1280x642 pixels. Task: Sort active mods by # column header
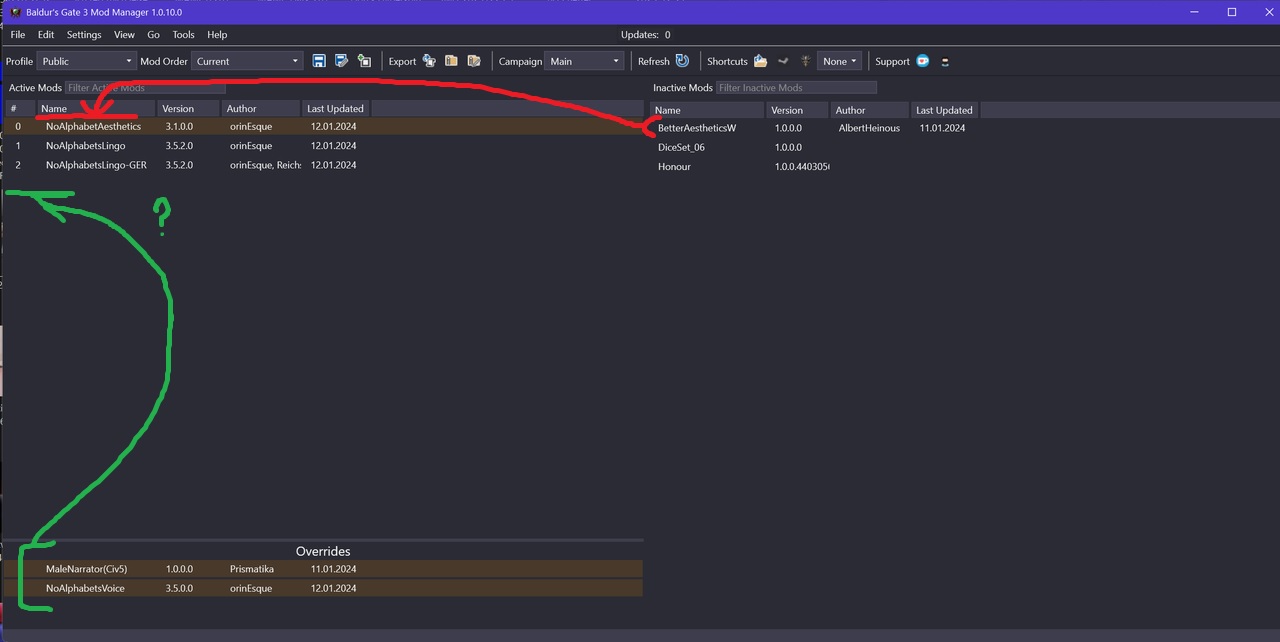20,108
